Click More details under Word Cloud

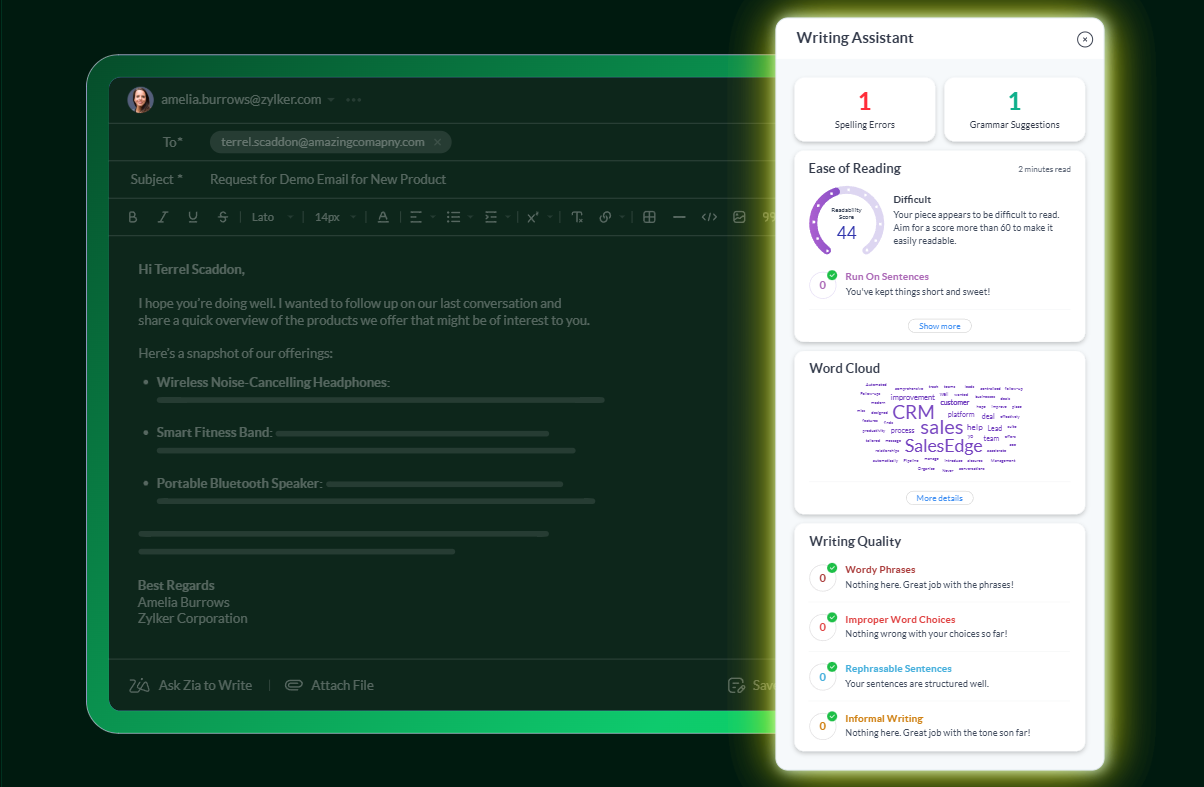tap(939, 498)
